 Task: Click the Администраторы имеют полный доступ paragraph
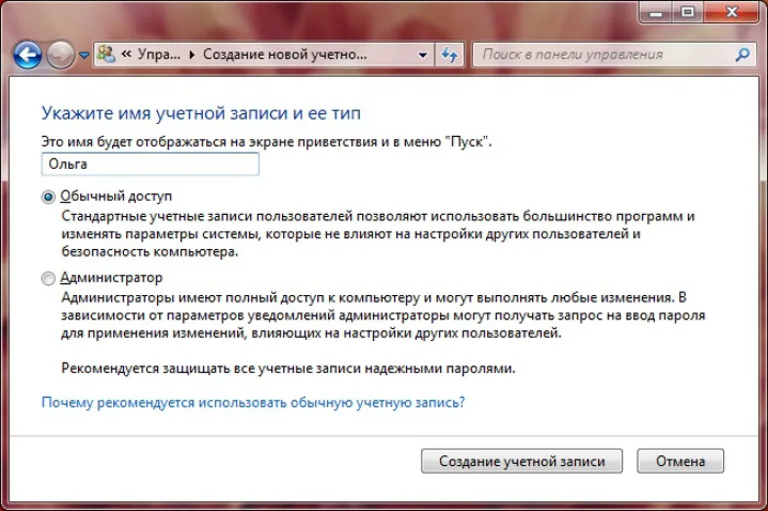[383, 316]
